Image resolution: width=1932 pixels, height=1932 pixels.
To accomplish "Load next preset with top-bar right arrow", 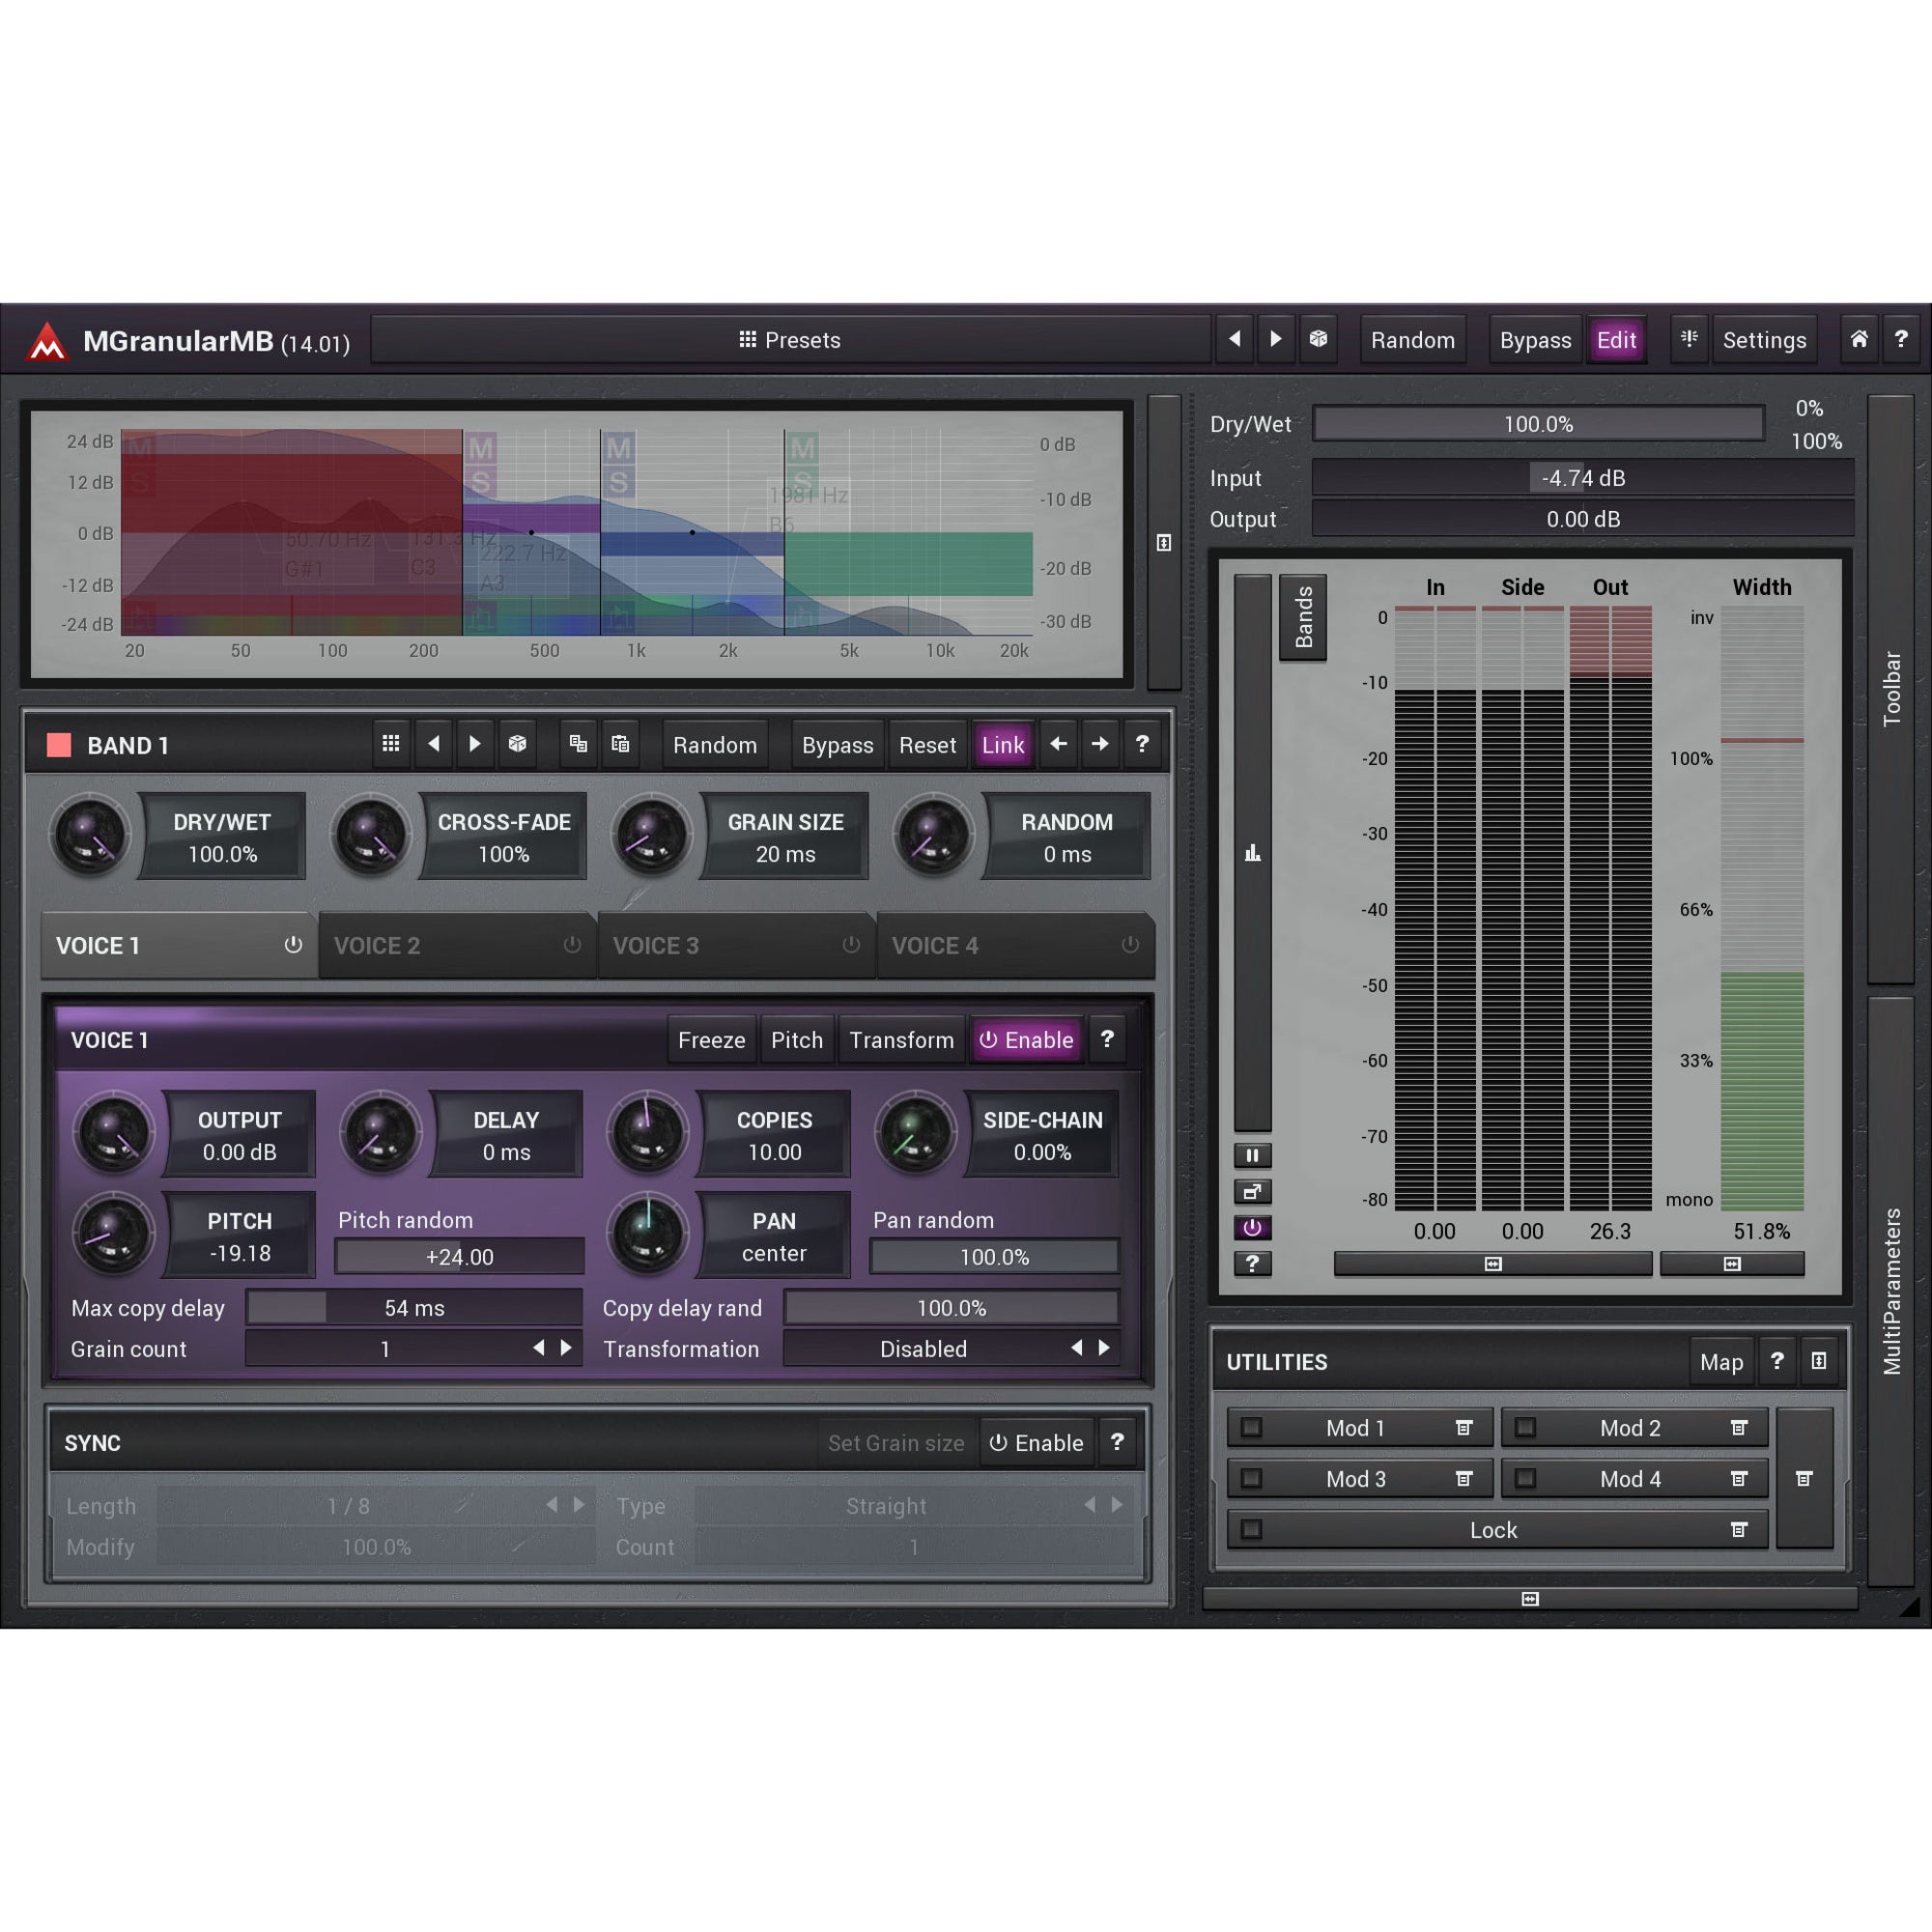I will click(x=1276, y=339).
